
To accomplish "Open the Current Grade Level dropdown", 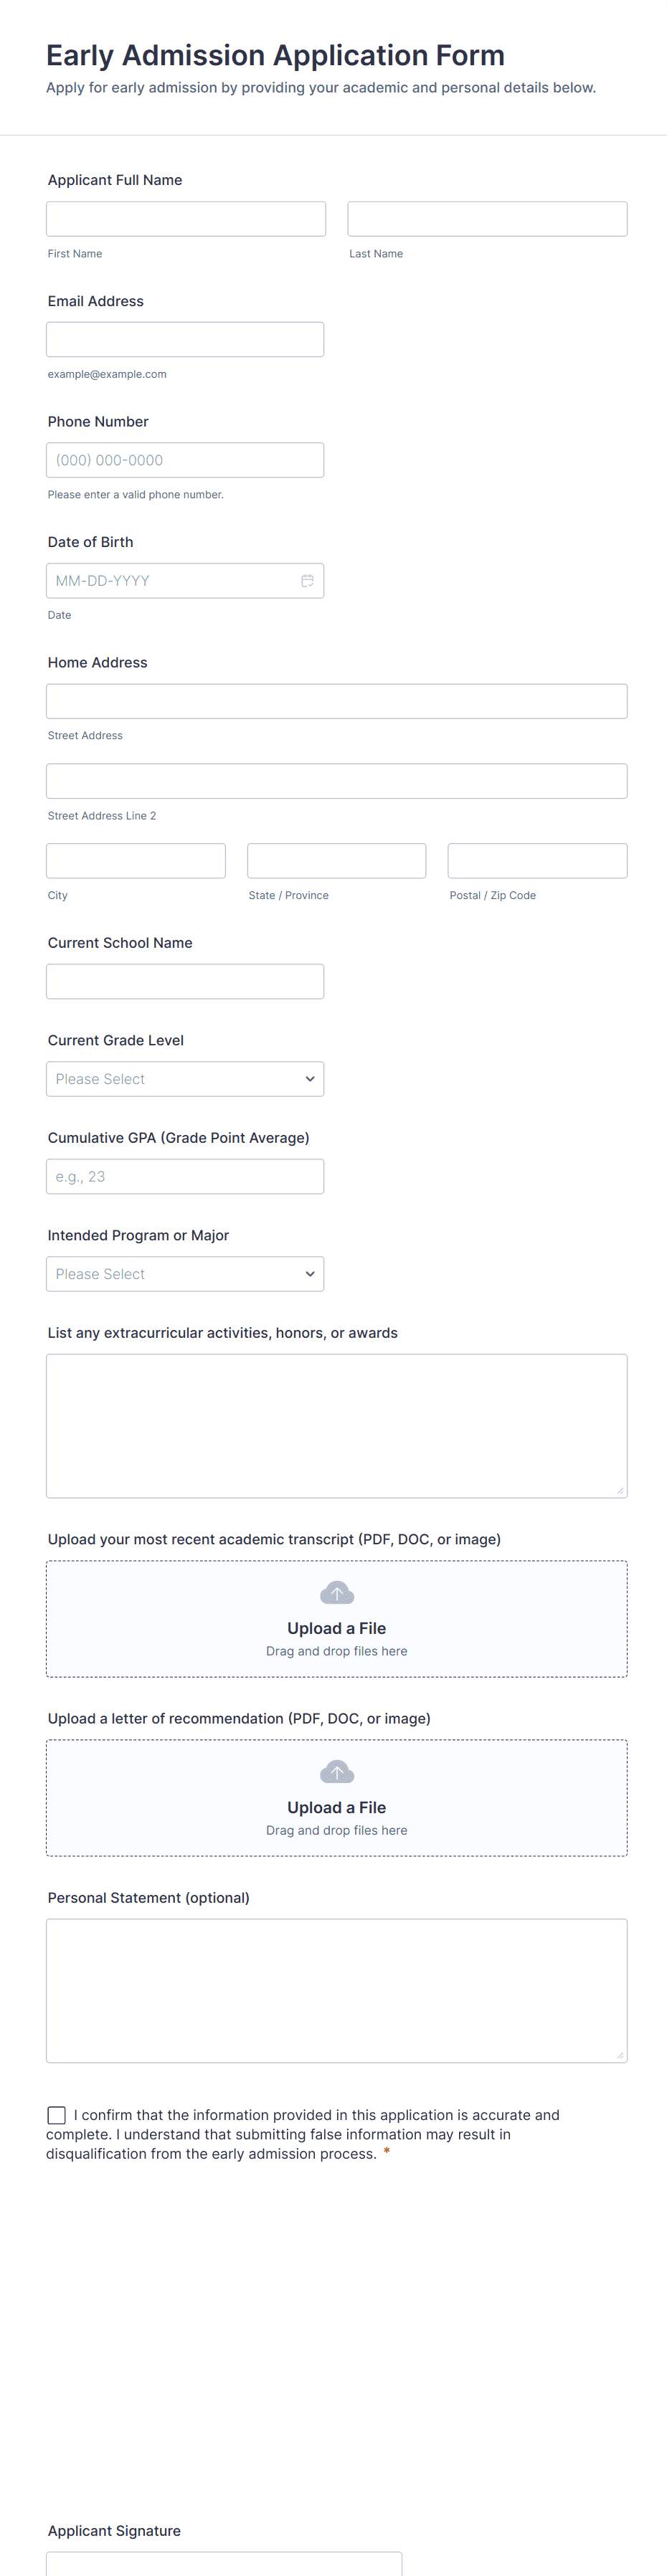I will (185, 1078).
